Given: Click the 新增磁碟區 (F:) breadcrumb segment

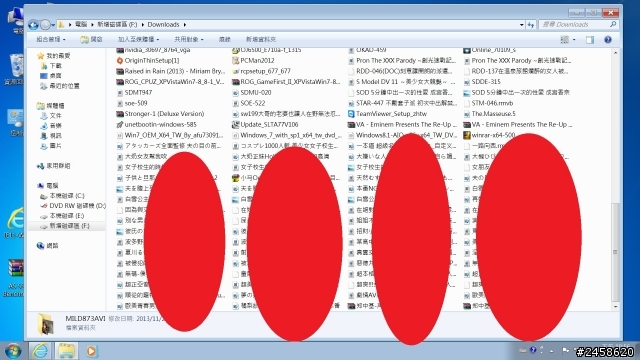Looking at the screenshot, I should click(x=117, y=24).
